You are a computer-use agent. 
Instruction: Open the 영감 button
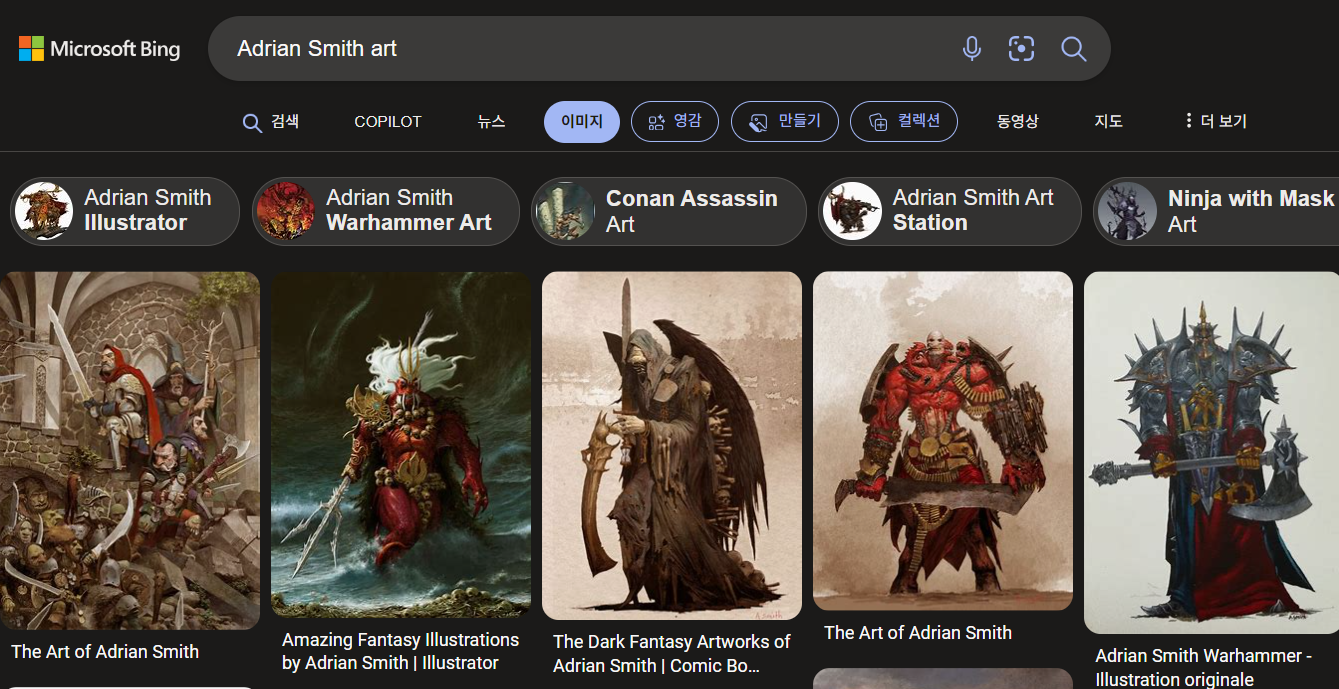pos(675,122)
